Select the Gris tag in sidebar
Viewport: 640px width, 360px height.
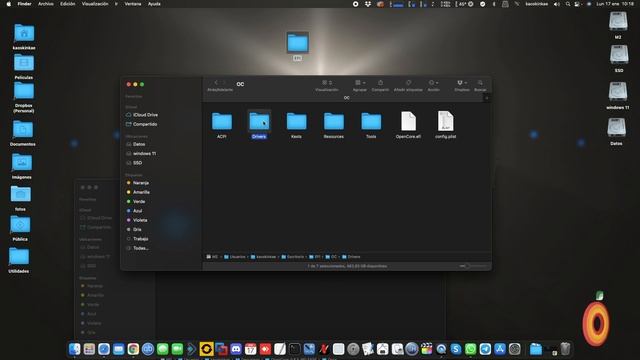[134, 230]
